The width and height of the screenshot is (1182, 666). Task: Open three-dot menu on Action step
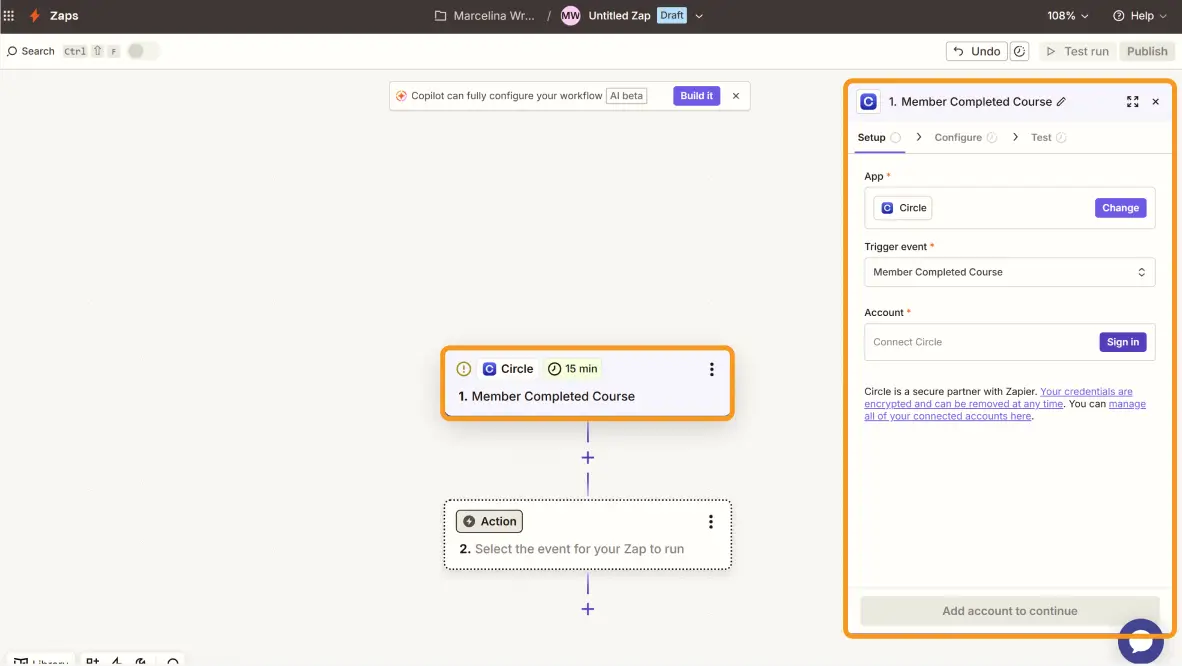tap(710, 521)
